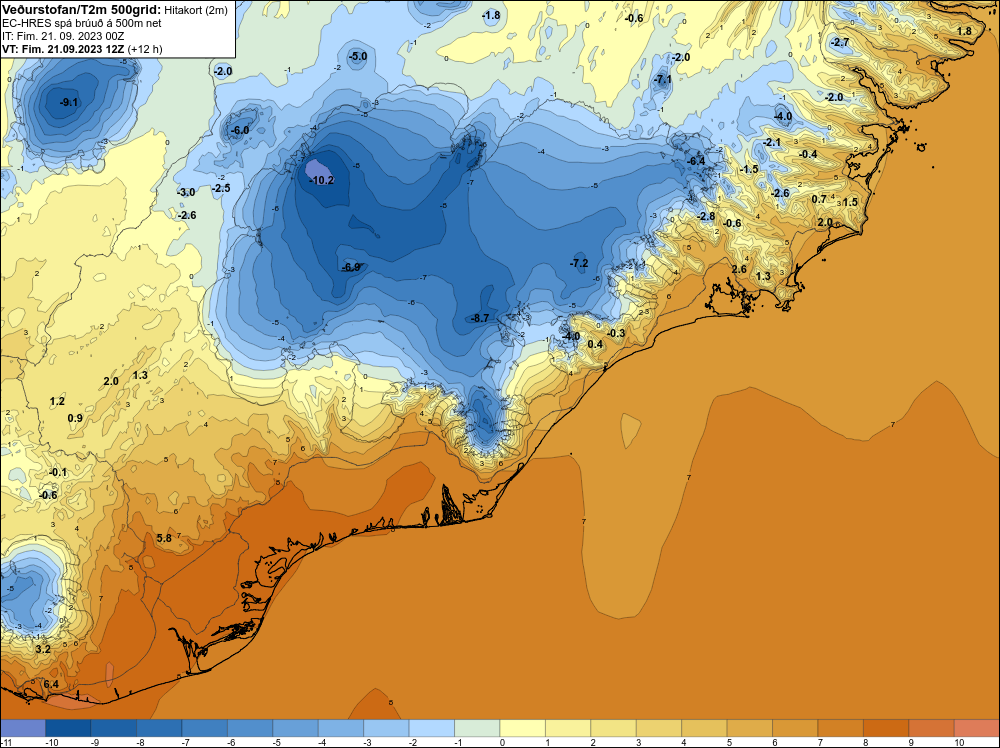Select the 1.5 temperature label
Image resolution: width=1000 pixels, height=748 pixels.
[x=850, y=202]
